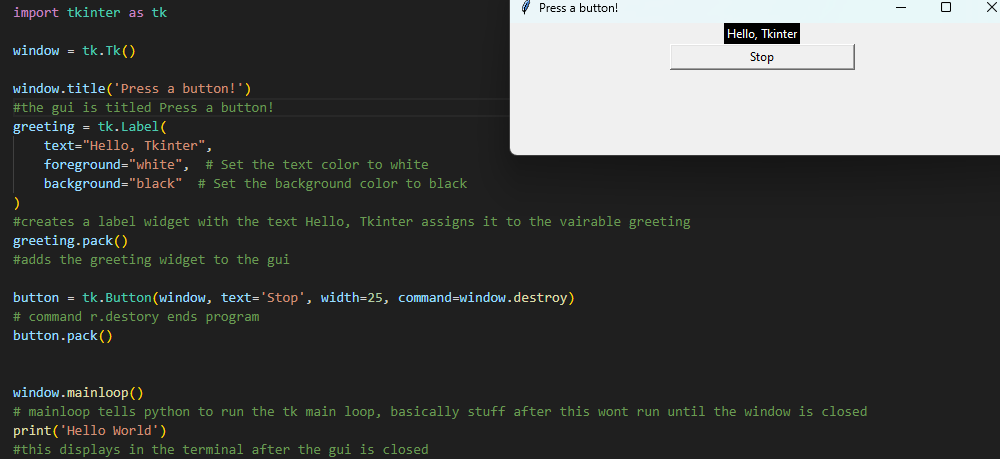Place cursor on the import keyword
This screenshot has width=1000, height=459.
36,12
